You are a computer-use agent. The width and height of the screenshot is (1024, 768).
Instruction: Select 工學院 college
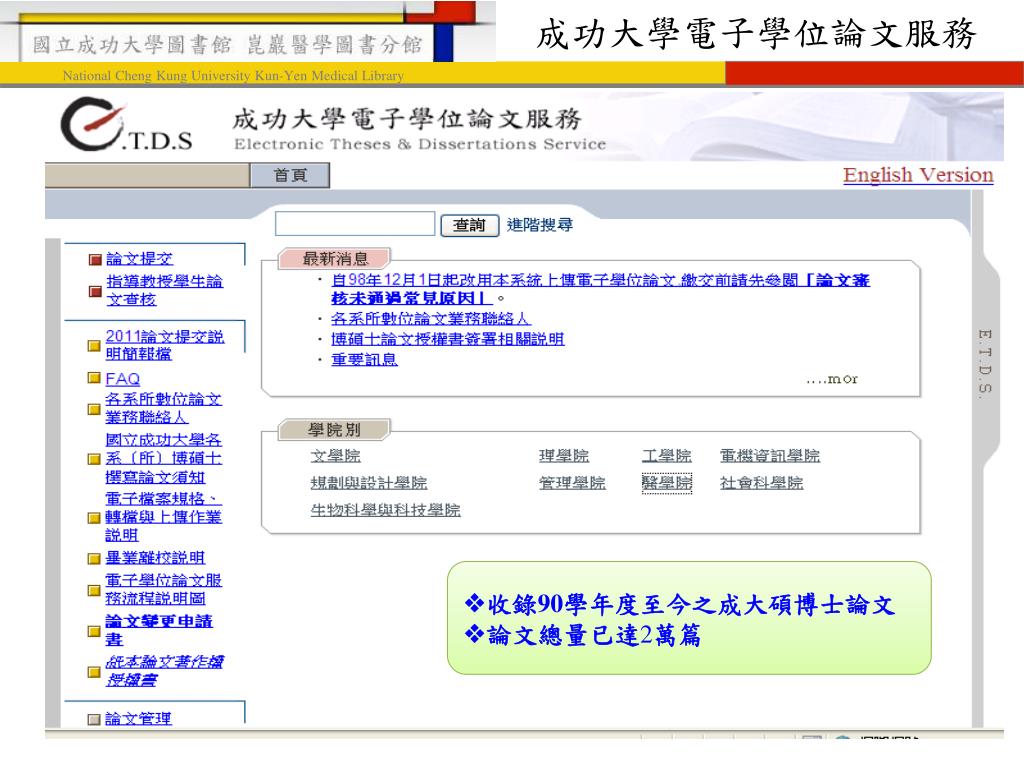[667, 456]
